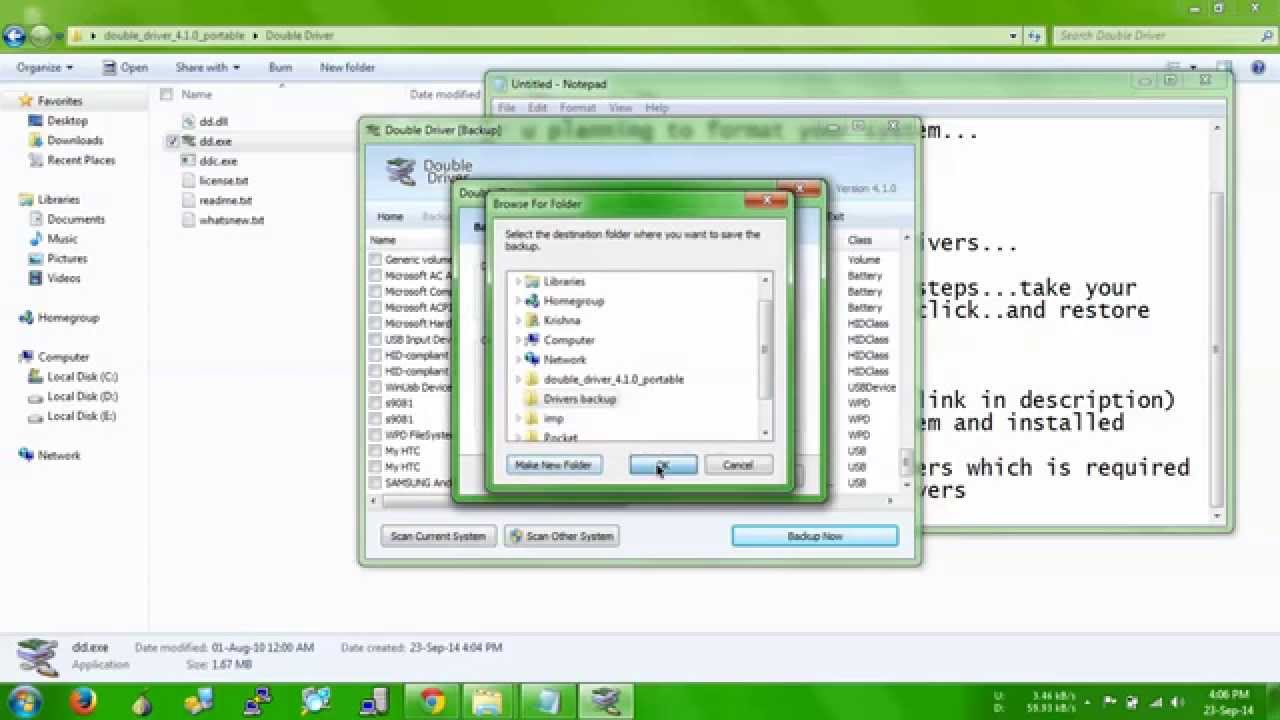Image resolution: width=1280 pixels, height=720 pixels.
Task: Expand Computer node in Browse dialog
Action: coord(518,340)
